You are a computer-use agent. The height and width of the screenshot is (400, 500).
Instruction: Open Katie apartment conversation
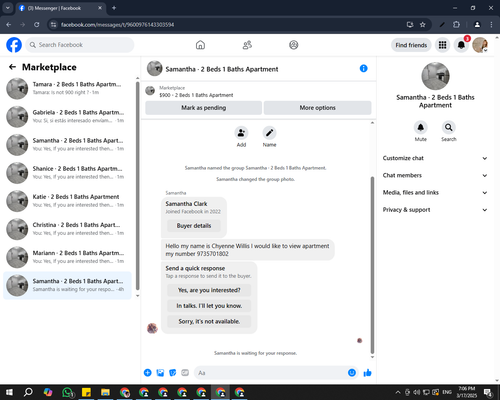point(67,201)
